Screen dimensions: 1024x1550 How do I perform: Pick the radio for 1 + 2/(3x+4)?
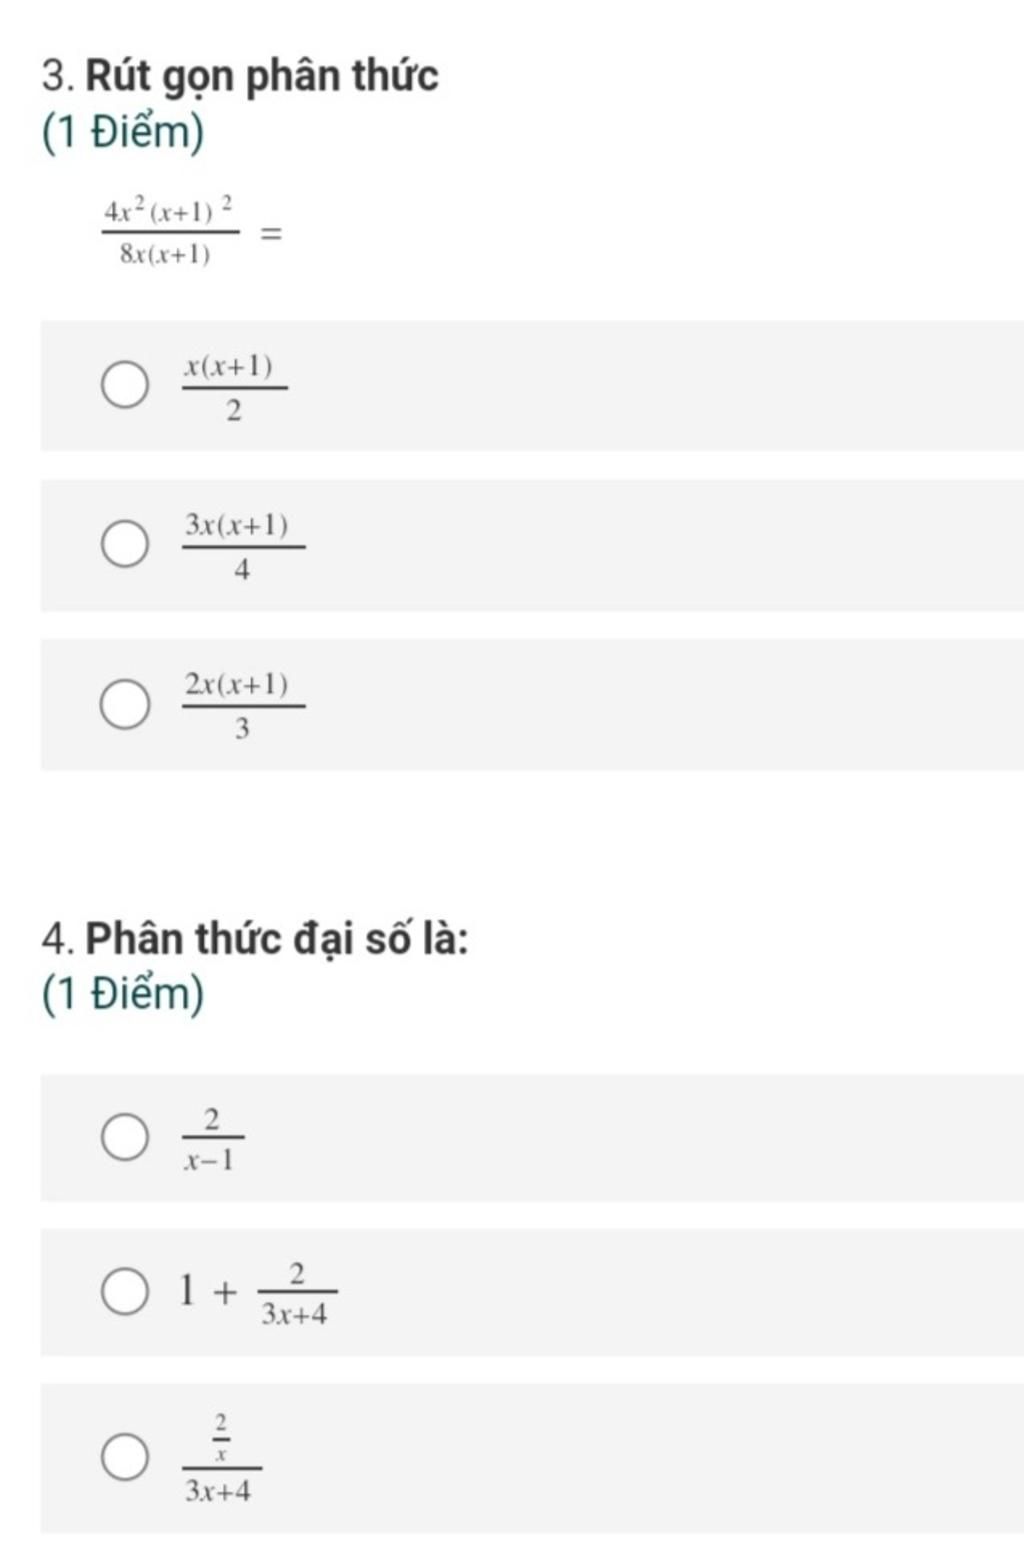tap(125, 1291)
